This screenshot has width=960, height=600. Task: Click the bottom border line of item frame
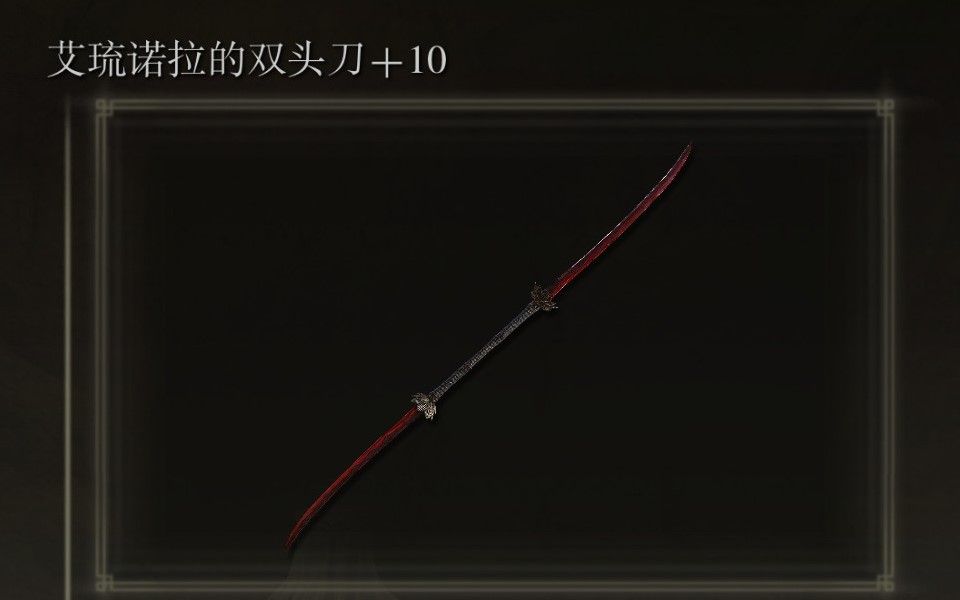click(495, 585)
